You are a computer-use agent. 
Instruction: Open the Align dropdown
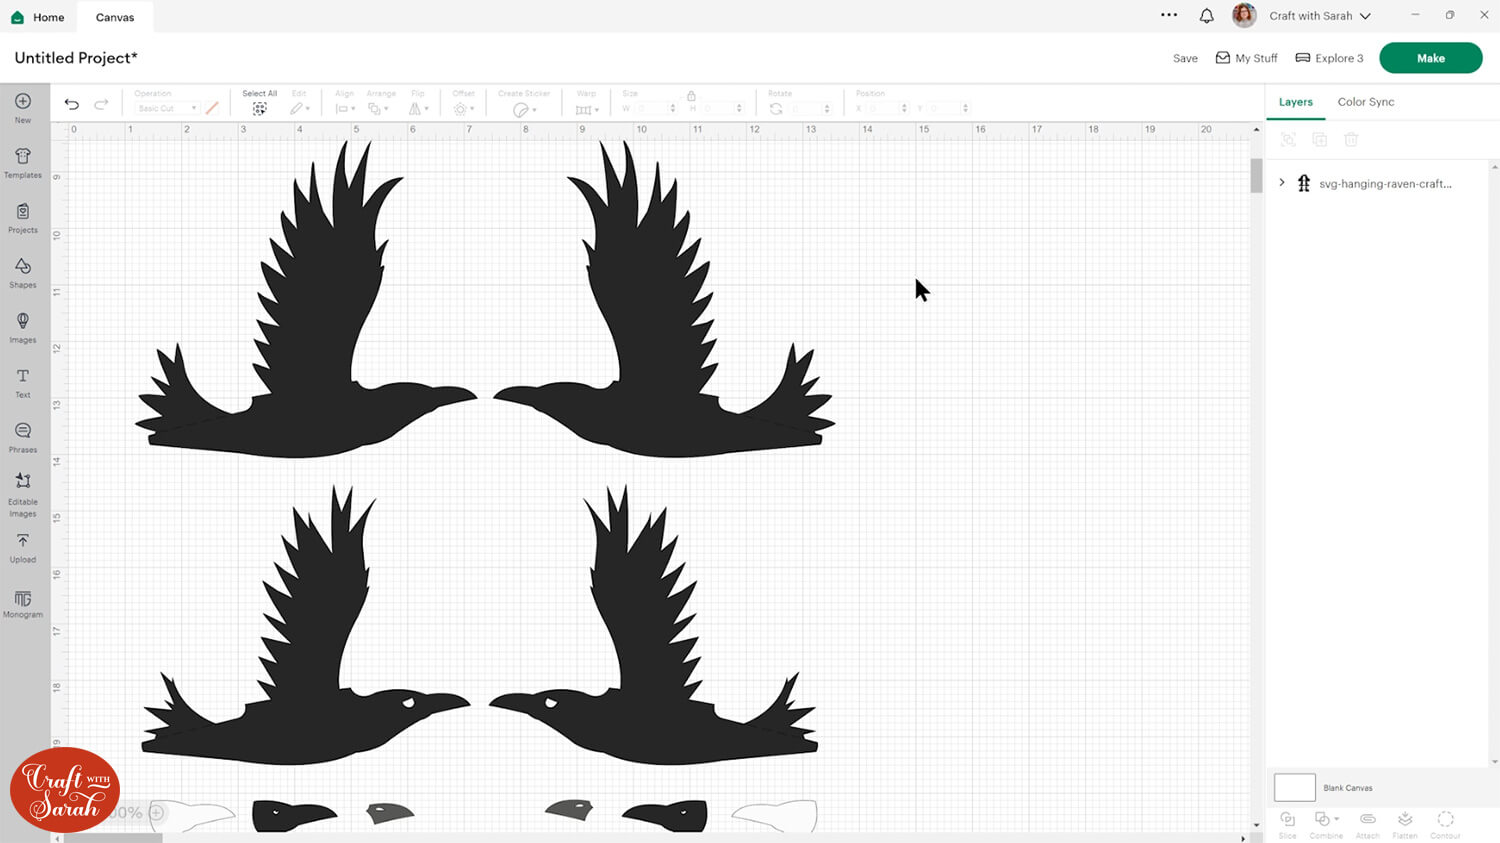(x=345, y=108)
